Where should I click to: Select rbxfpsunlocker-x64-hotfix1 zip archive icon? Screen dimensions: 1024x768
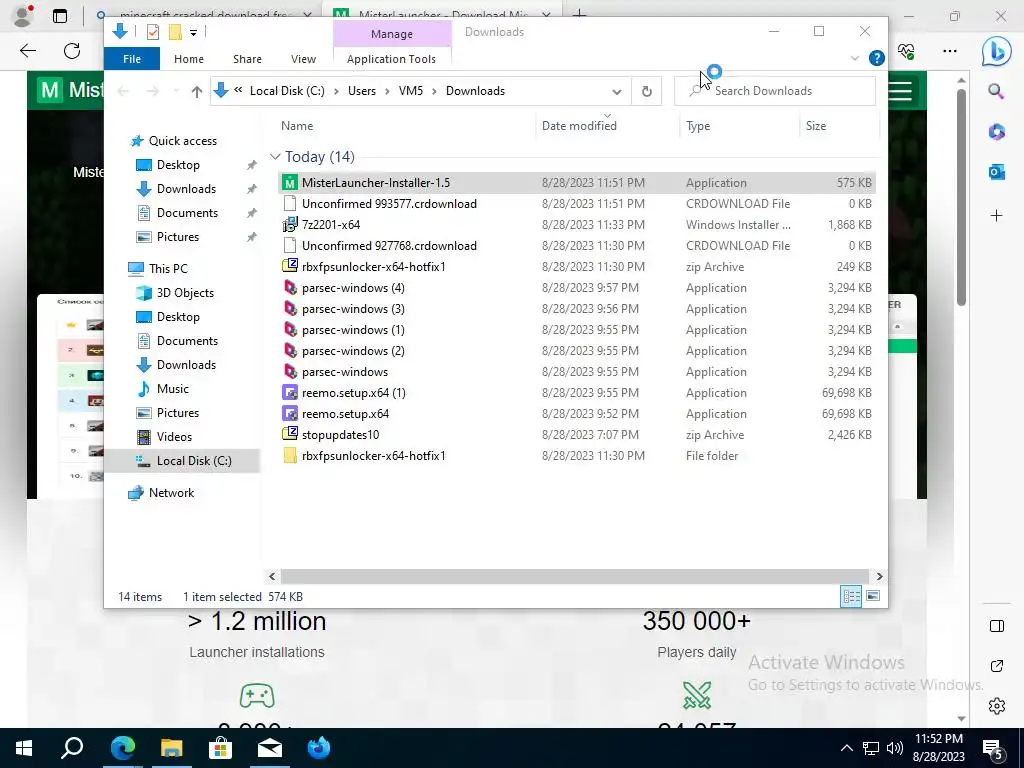point(289,266)
